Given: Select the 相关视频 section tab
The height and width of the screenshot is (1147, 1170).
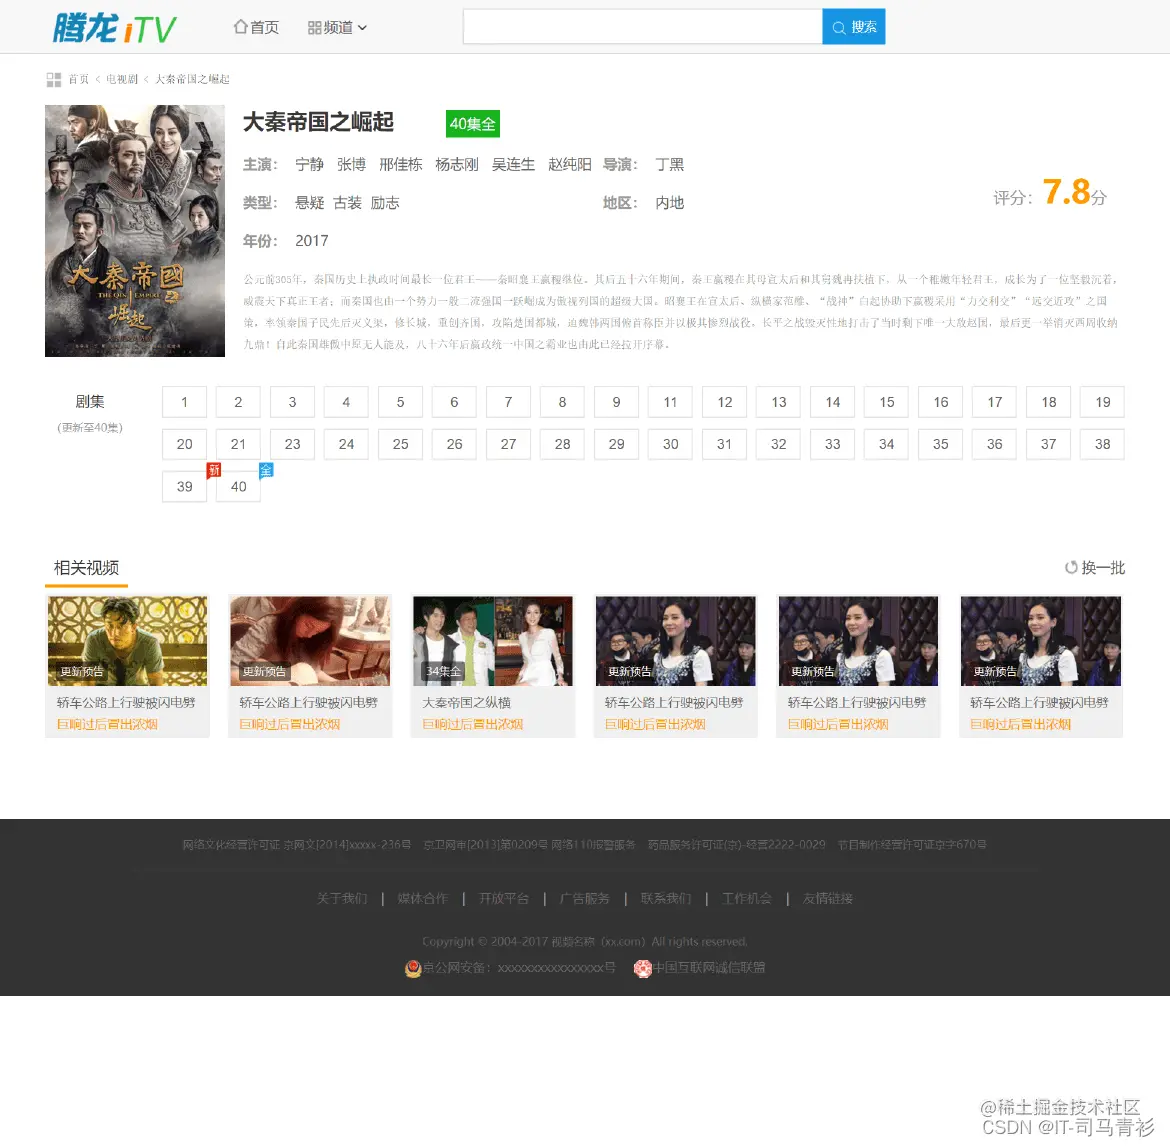Looking at the screenshot, I should pos(86,566).
